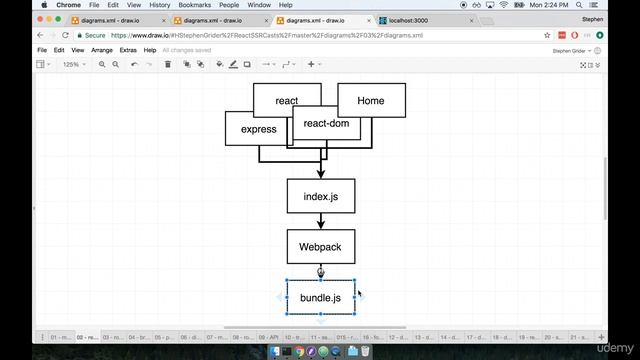640x360 pixels.
Task: Close the localhost:3000 browser tab
Action: point(471,20)
